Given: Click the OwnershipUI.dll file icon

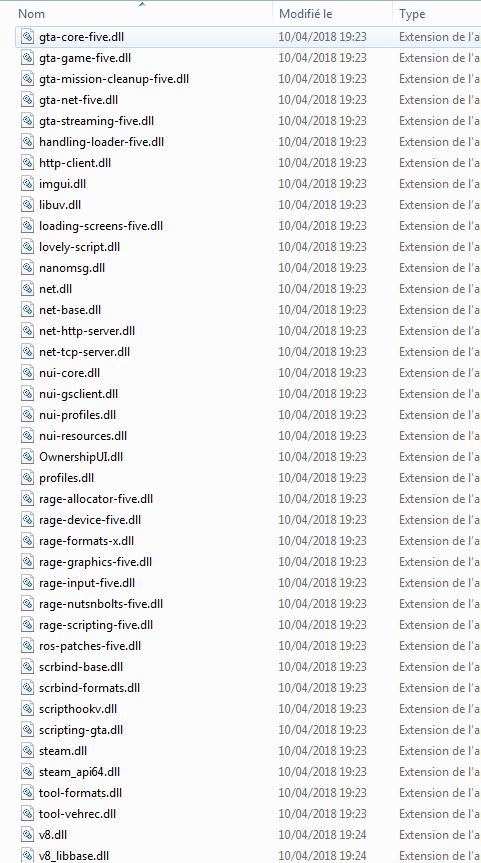Looking at the screenshot, I should [28, 457].
